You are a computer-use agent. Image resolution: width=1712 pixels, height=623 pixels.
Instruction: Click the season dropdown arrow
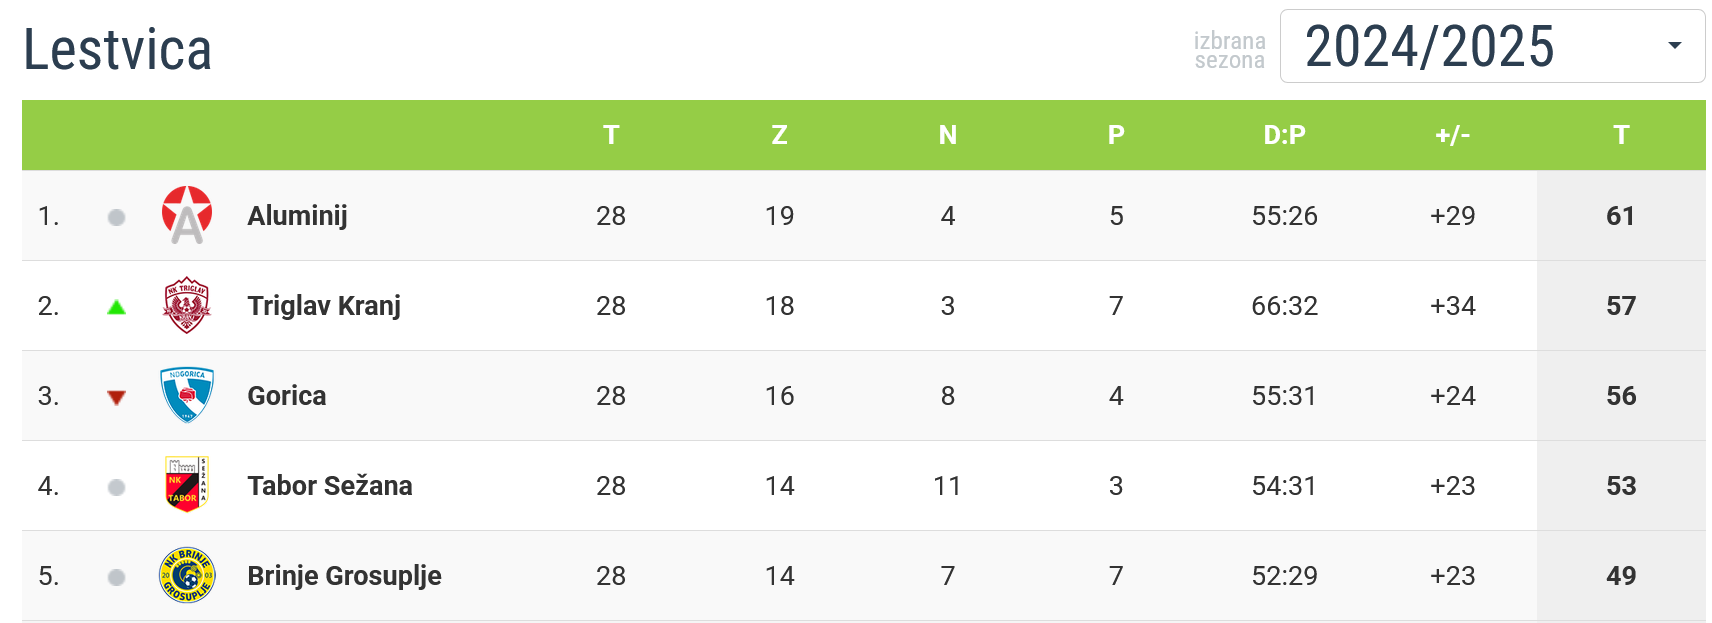1675,46
